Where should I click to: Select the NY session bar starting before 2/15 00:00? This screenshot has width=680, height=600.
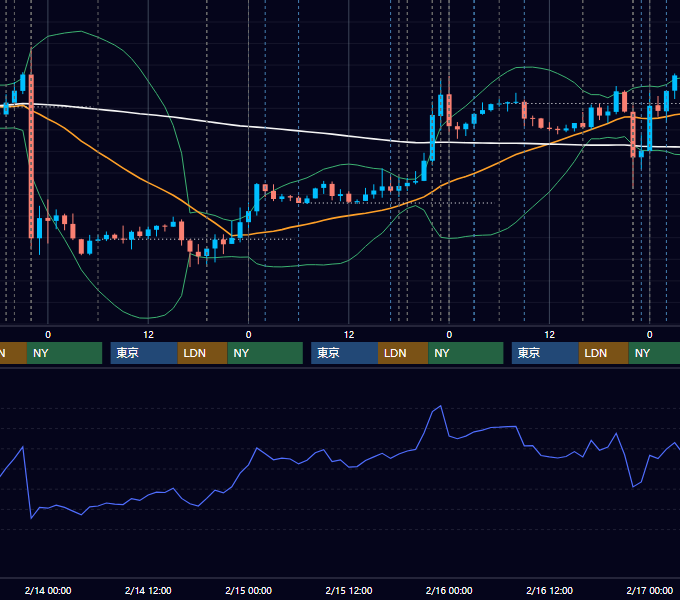point(265,353)
